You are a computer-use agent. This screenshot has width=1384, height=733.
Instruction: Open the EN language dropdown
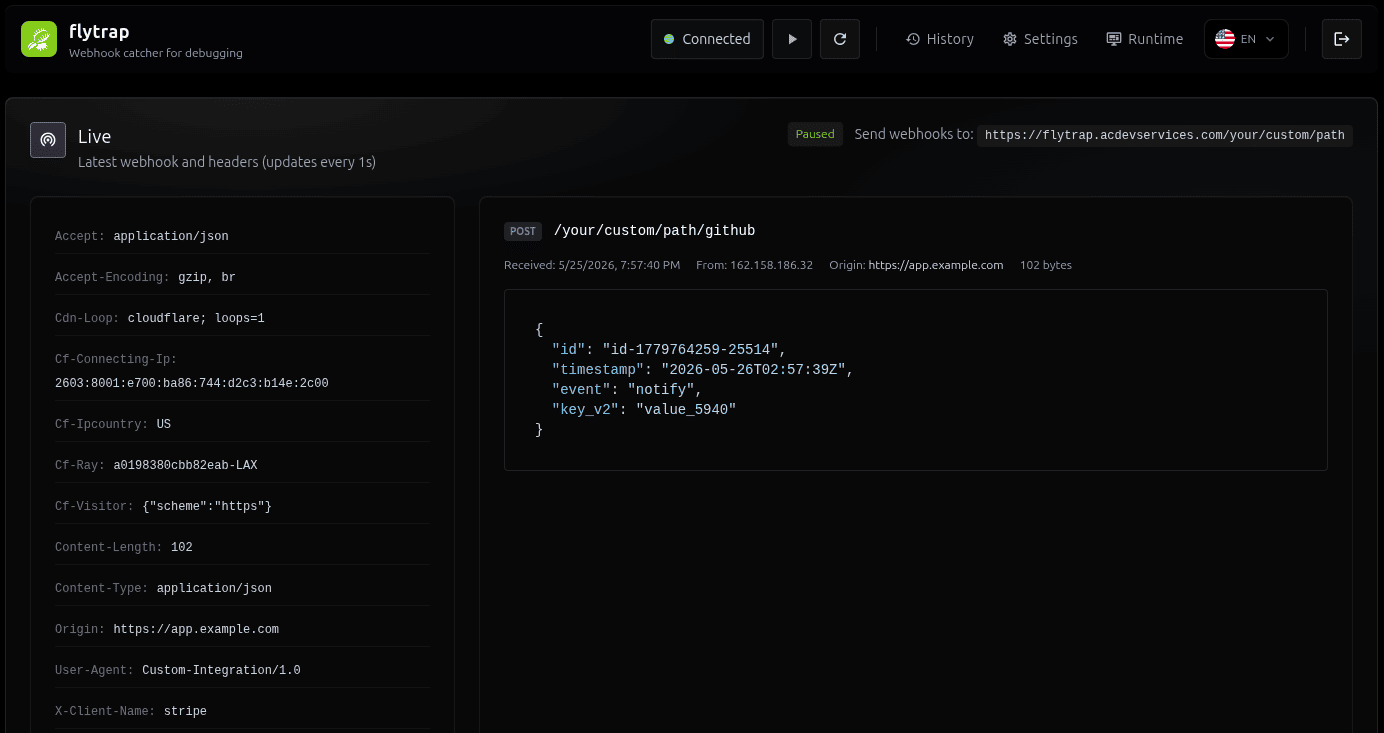[x=1246, y=39]
